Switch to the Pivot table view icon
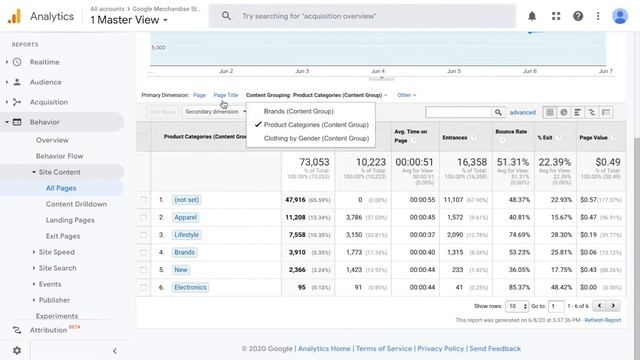Viewport: 640px width, 360px height. point(606,112)
